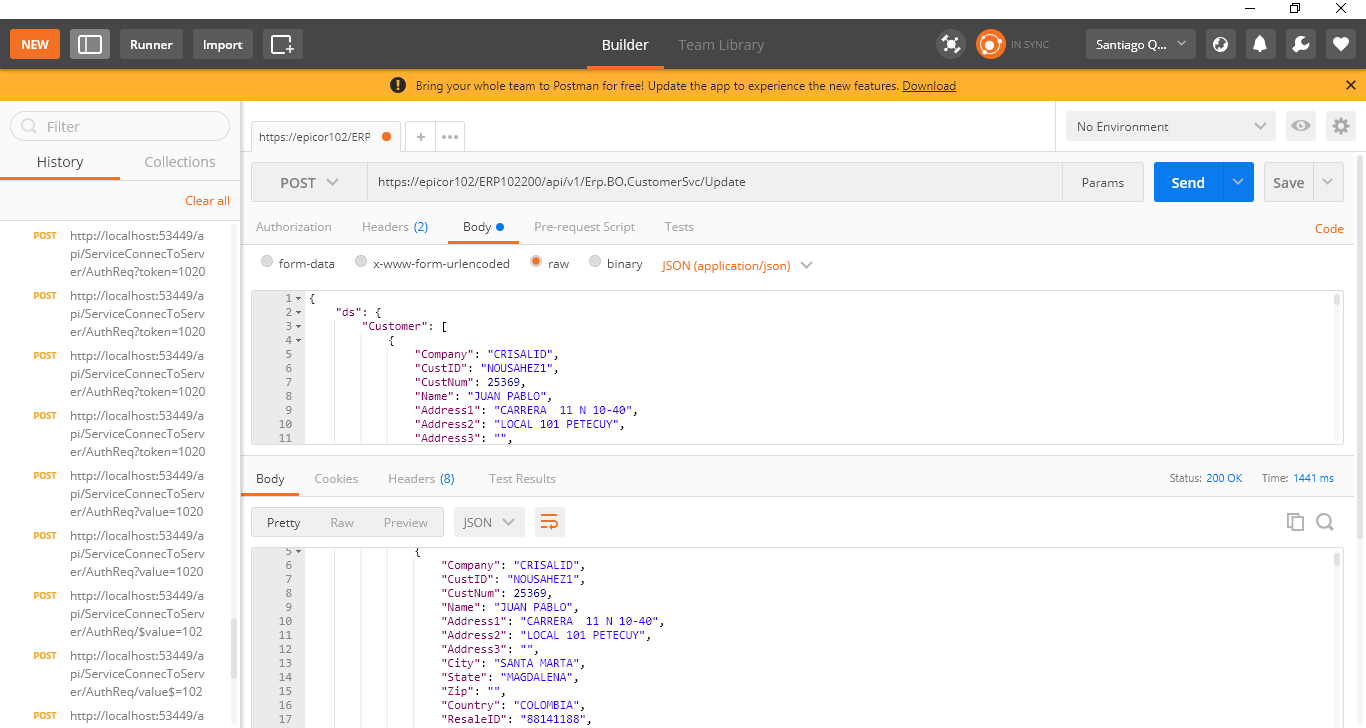Switch response view to Raw
This screenshot has width=1366, height=728.
342,522
